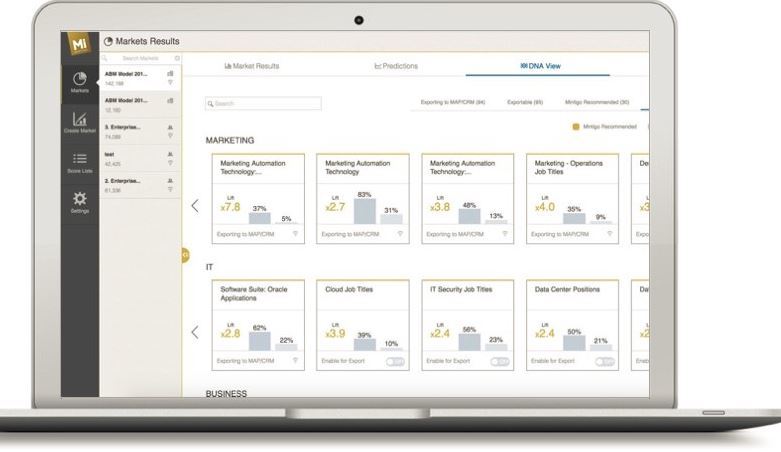
Task: Click the Mintigo Recommended yellow legend swatch
Action: 575,127
